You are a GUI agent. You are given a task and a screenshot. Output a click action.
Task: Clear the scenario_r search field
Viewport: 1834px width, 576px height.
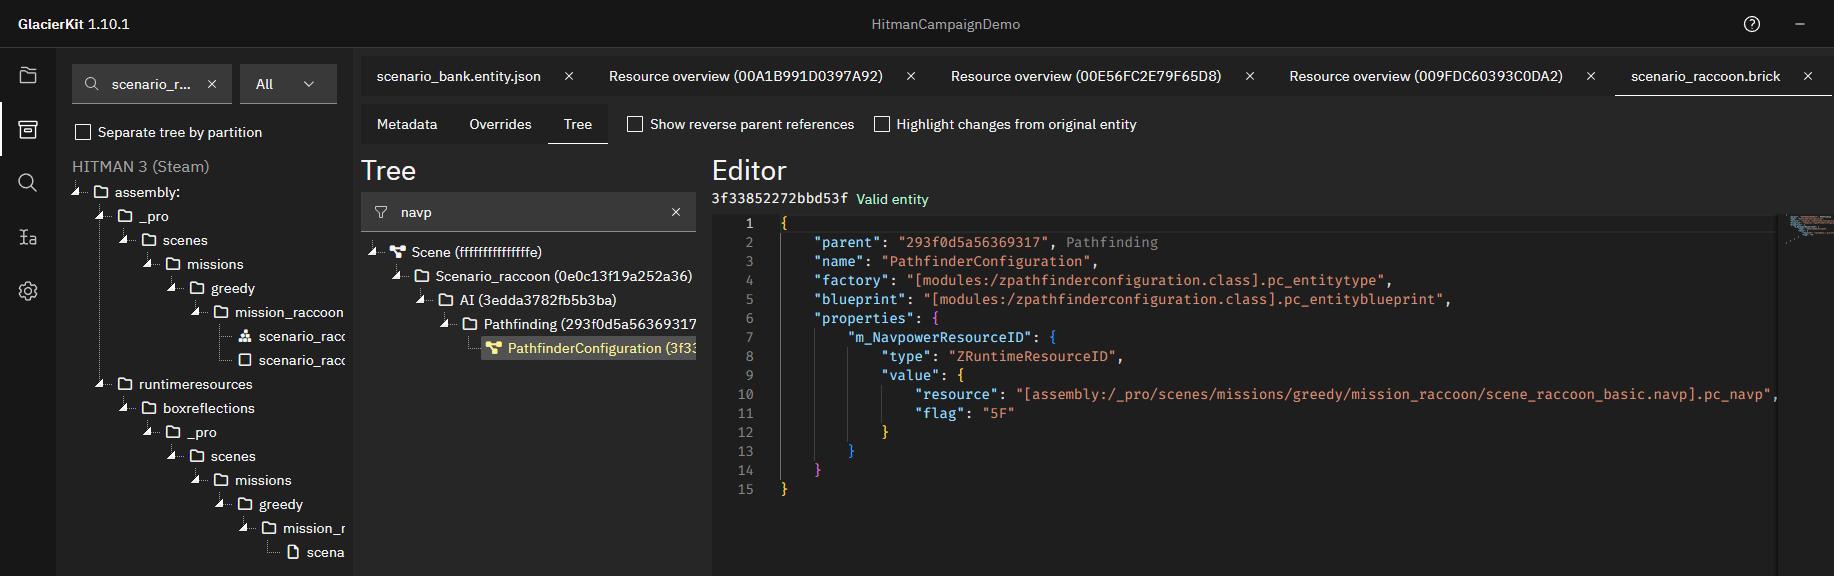pyautogui.click(x=212, y=84)
